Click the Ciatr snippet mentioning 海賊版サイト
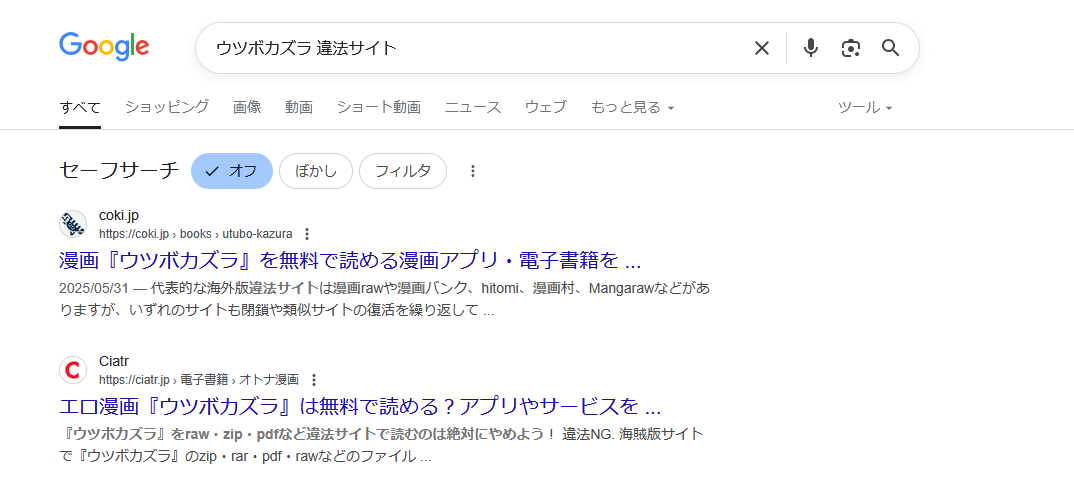This screenshot has height=490, width=1074. click(381, 445)
